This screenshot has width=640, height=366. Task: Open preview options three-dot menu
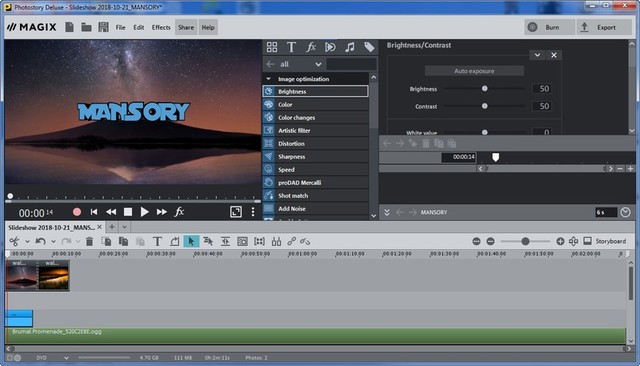point(253,211)
